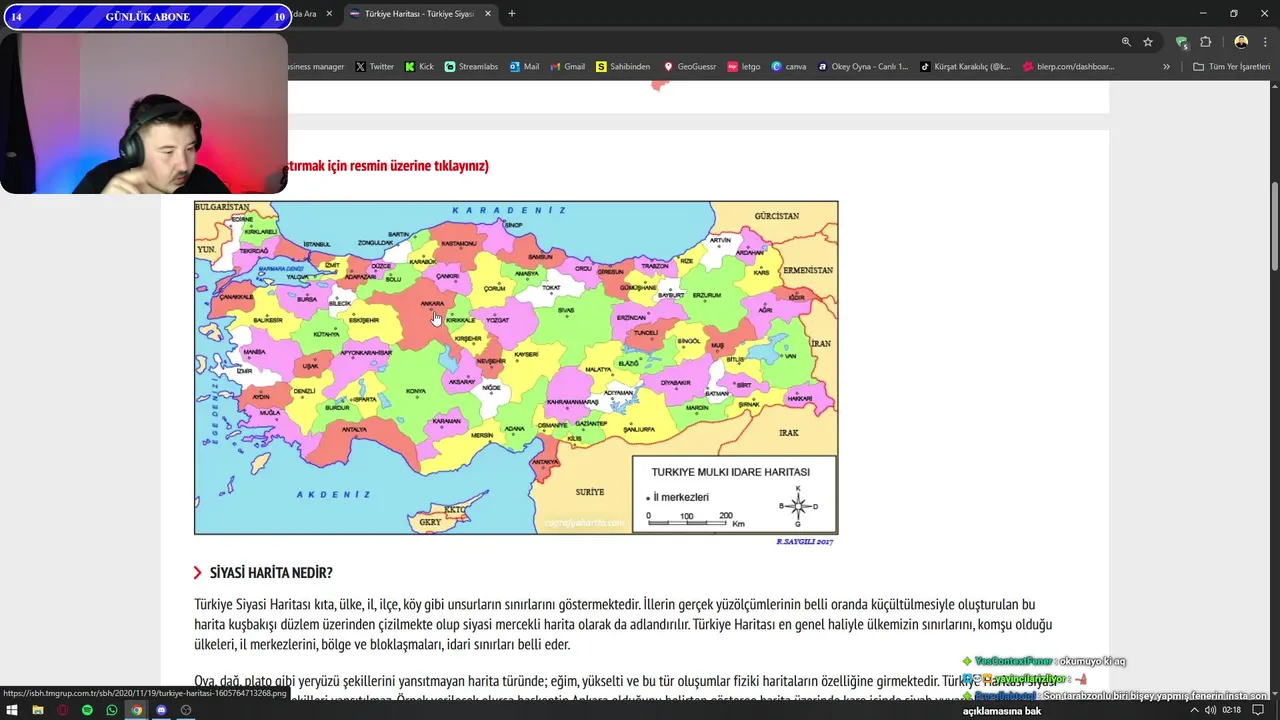Click the zoom magnifier icon in address bar

pos(1126,42)
